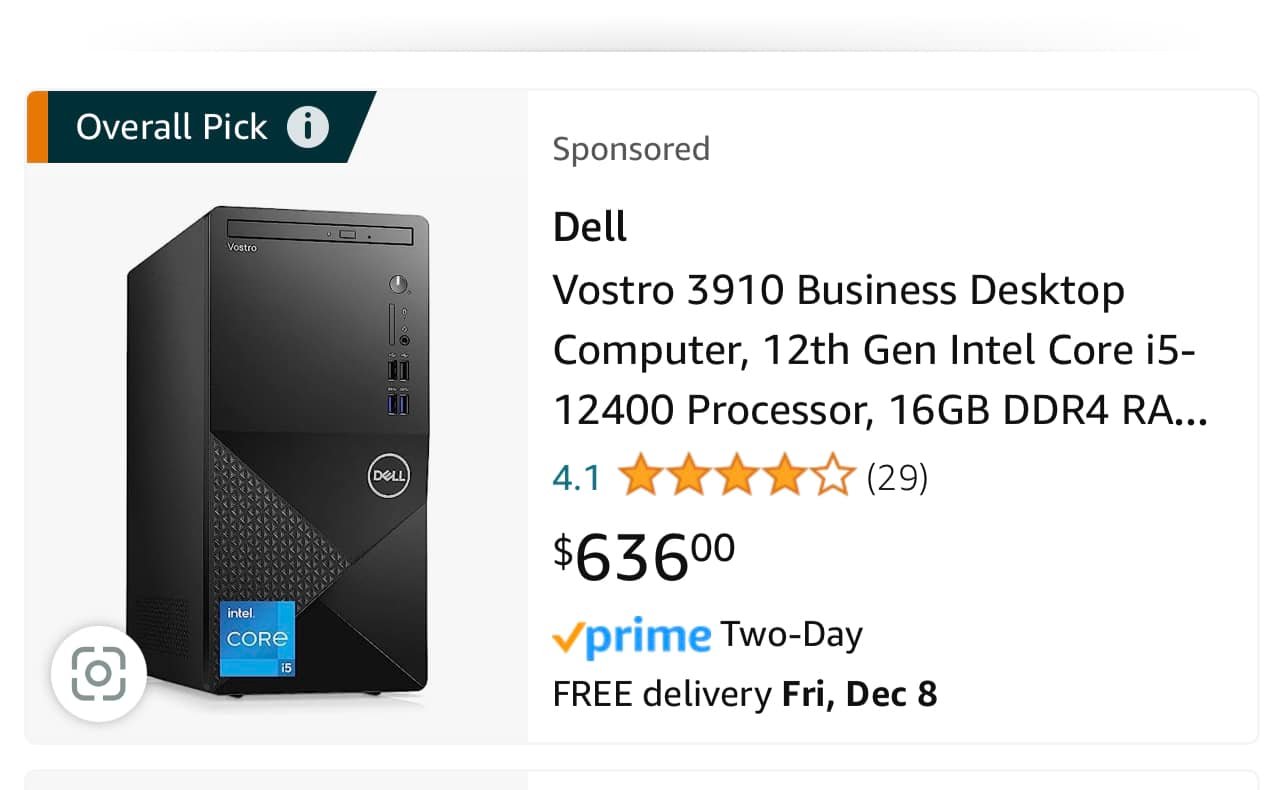
Task: Click the prime Two-Day shipping text
Action: coord(707,636)
